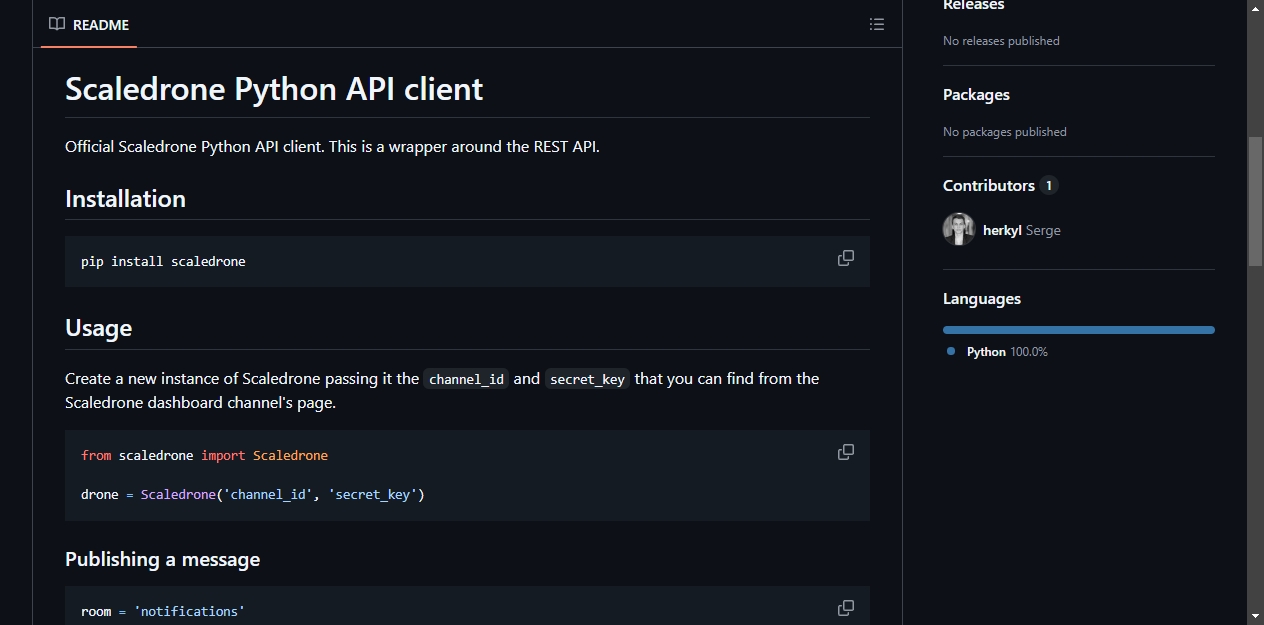The height and width of the screenshot is (625, 1264).
Task: Copy the room notifications code block
Action: point(846,608)
